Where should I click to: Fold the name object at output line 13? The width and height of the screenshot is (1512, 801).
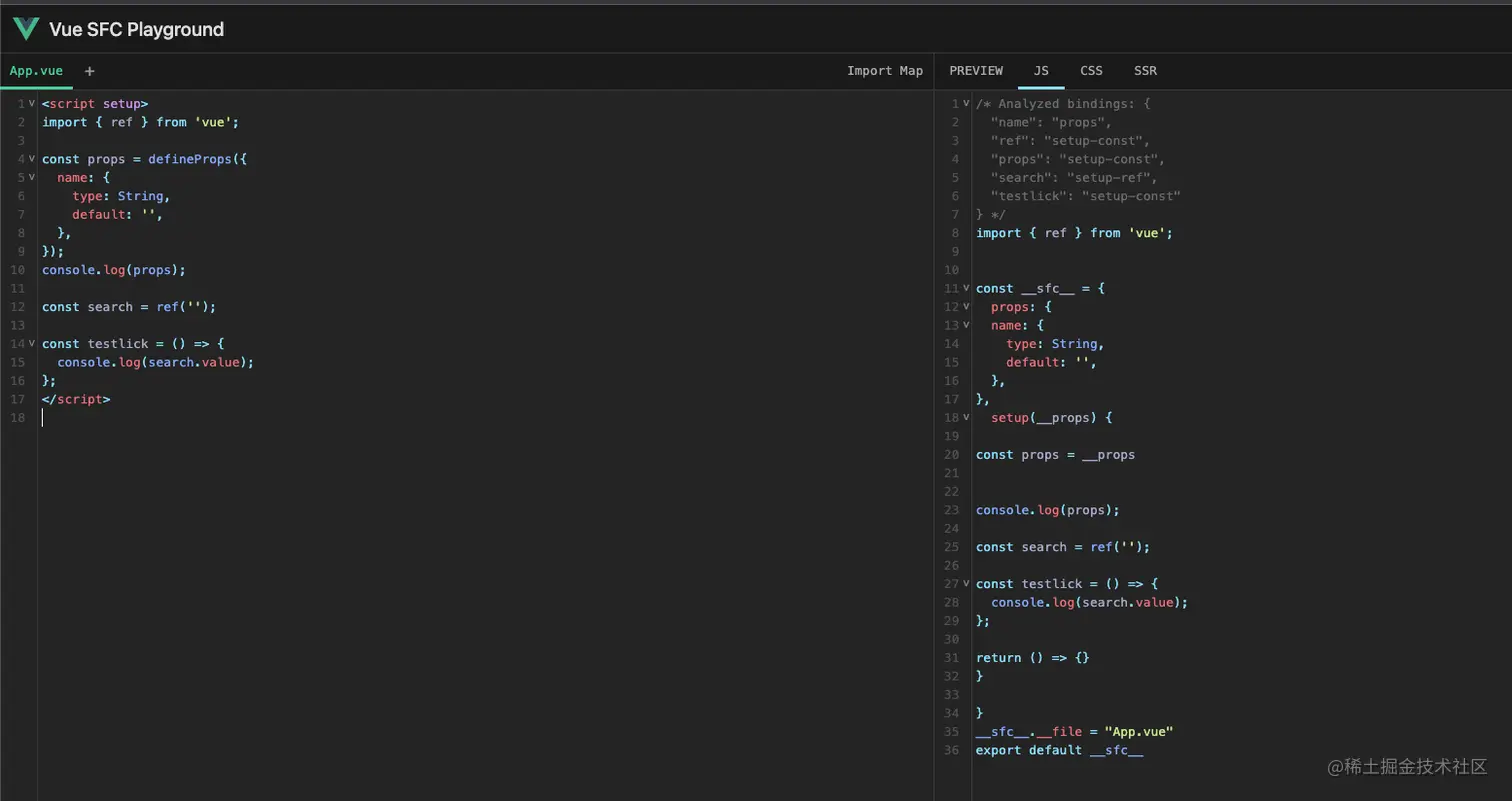pyautogui.click(x=965, y=325)
